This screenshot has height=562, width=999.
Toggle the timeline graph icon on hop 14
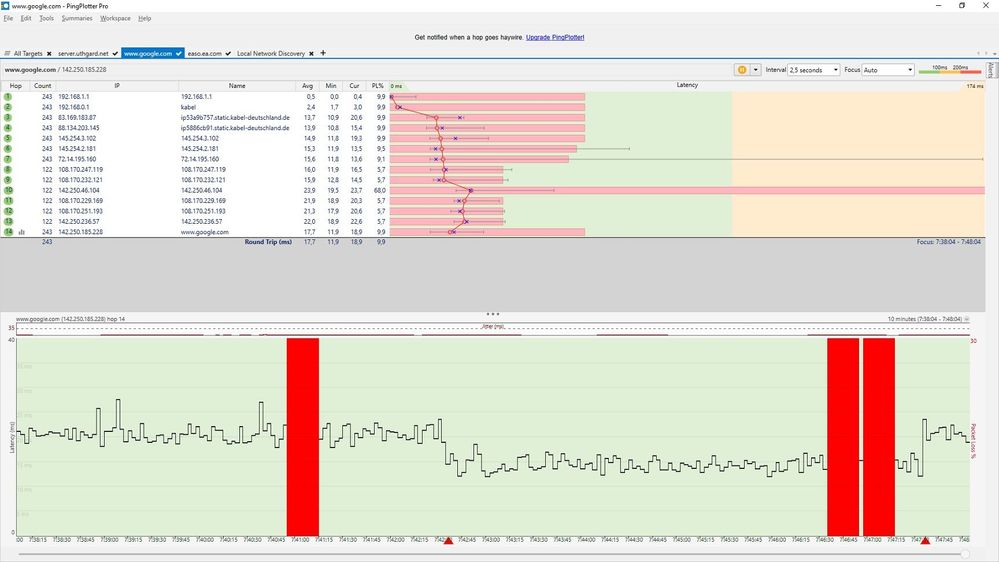(x=22, y=232)
